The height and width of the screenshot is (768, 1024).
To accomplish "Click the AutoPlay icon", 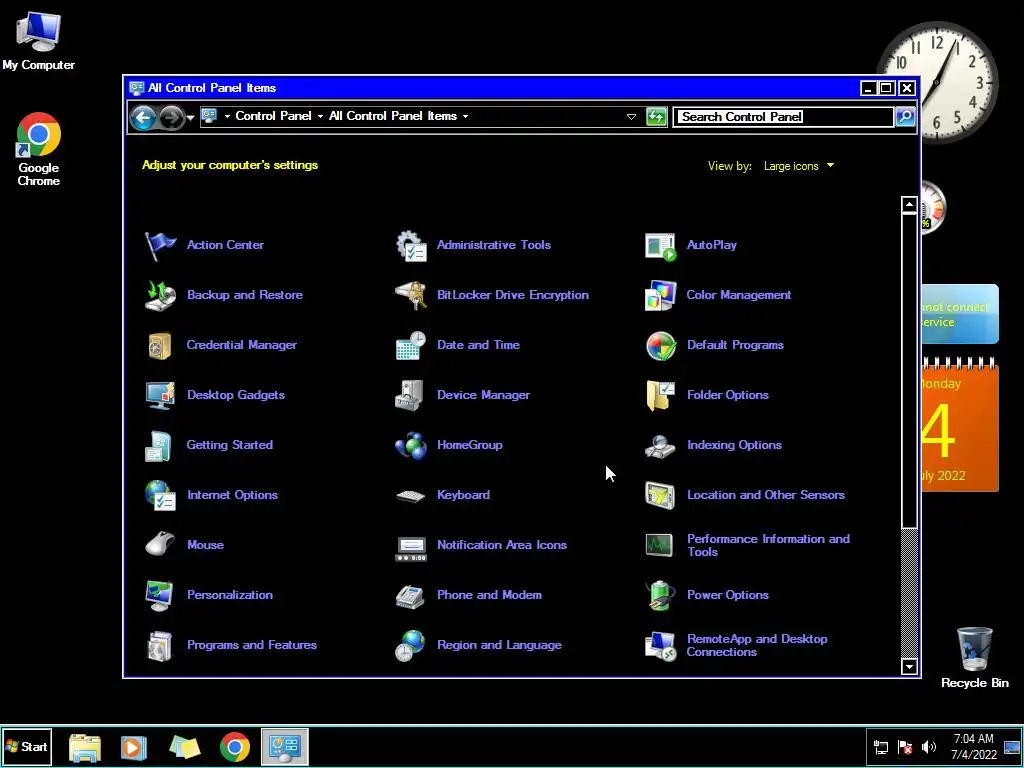I will coord(660,246).
